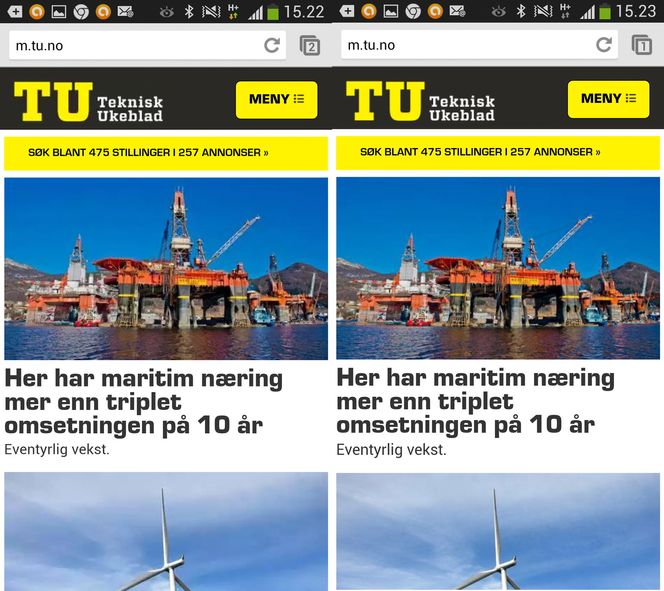Image resolution: width=664 pixels, height=591 pixels.
Task: Tap the reload icon in the right phone screen
Action: (x=604, y=44)
